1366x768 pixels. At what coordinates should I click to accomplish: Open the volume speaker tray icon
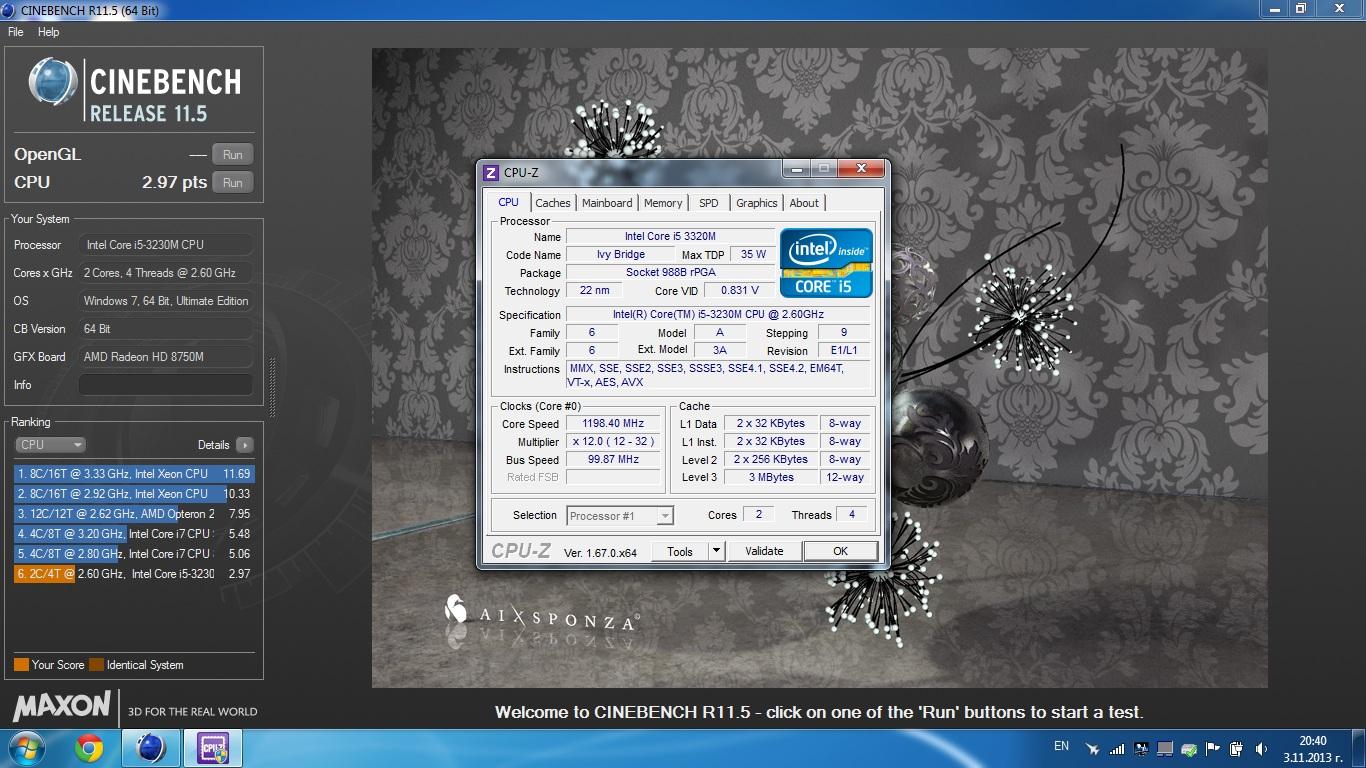click(x=1261, y=748)
